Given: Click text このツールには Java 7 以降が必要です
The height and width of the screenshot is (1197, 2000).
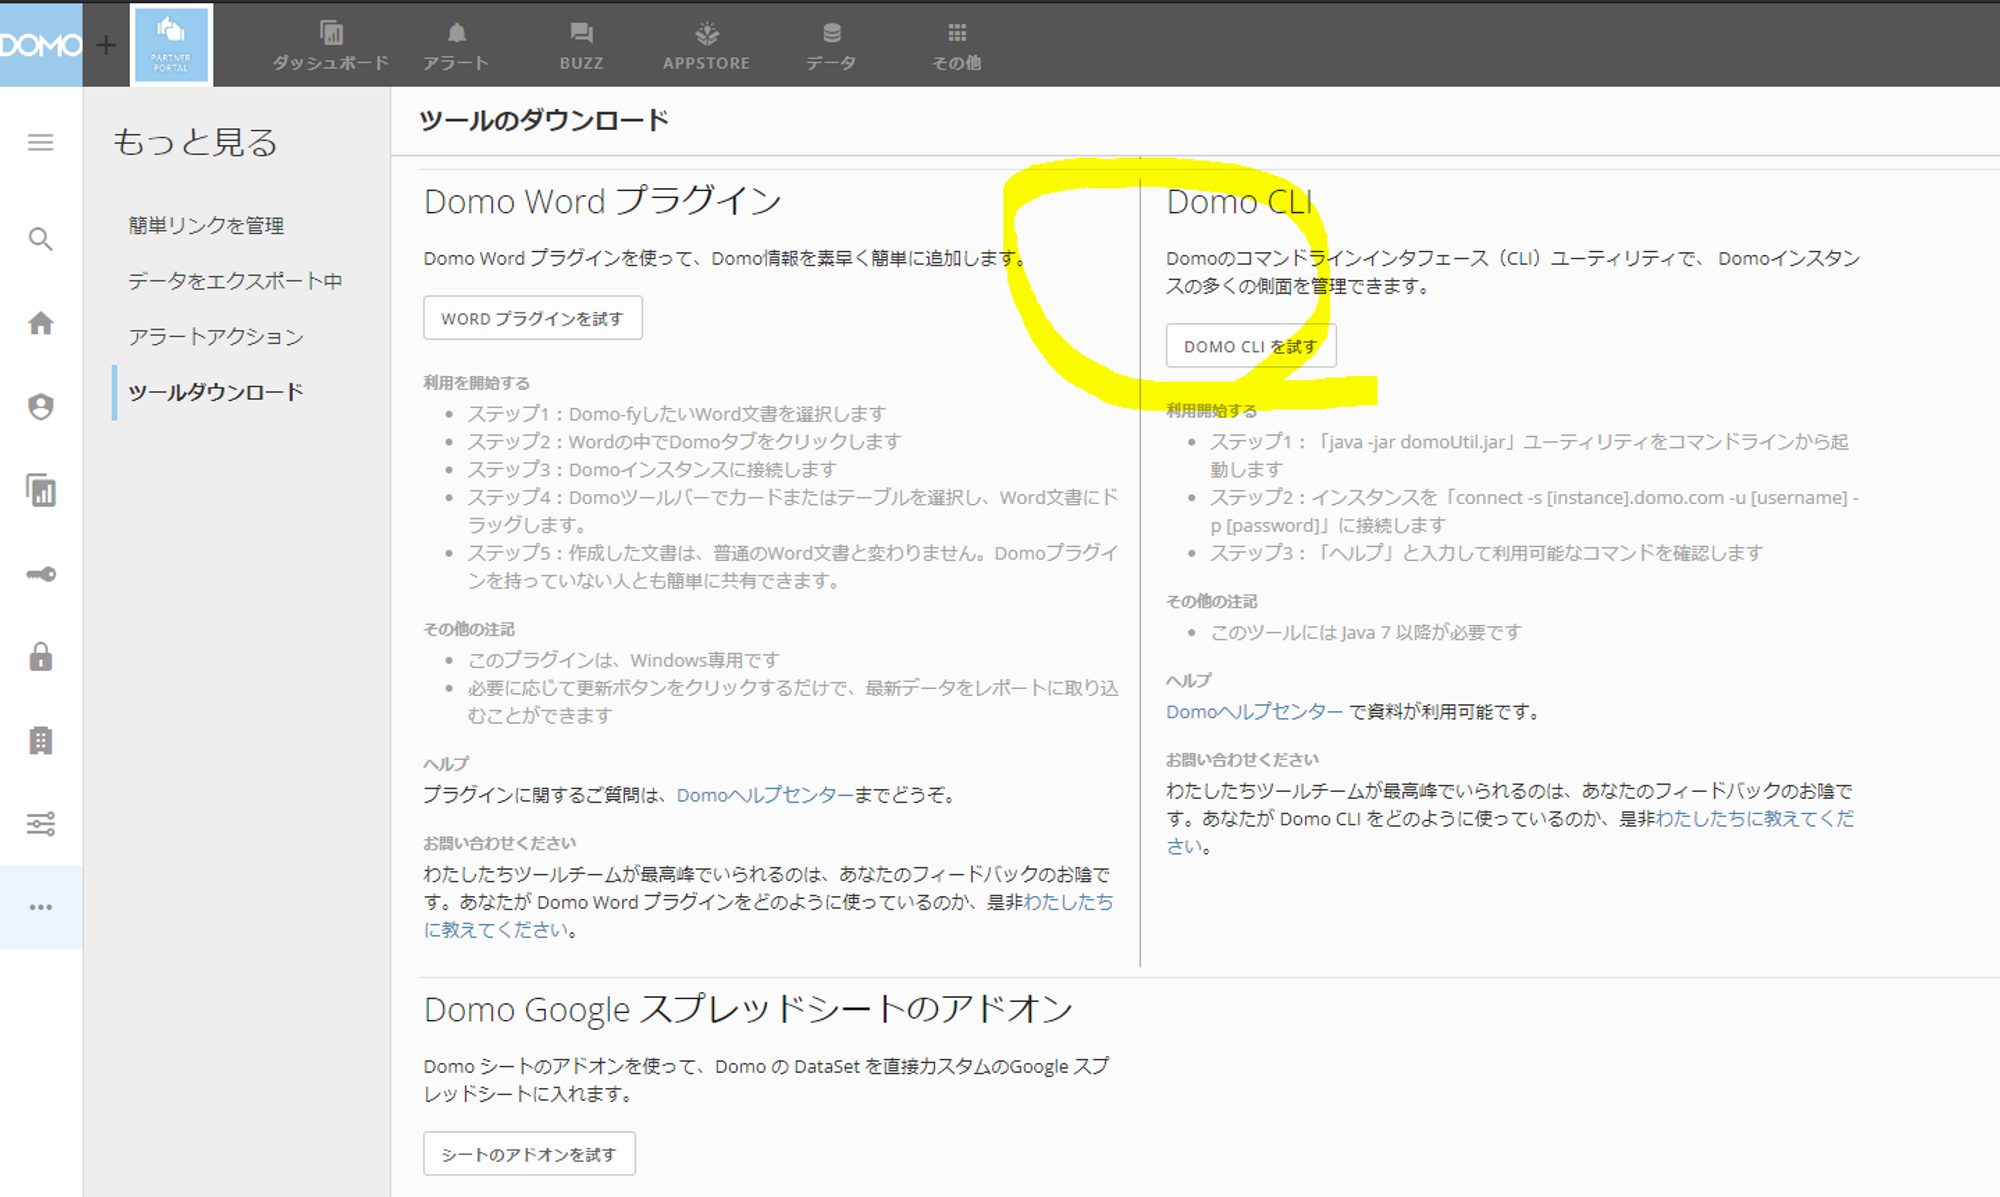Looking at the screenshot, I should pyautogui.click(x=1366, y=632).
